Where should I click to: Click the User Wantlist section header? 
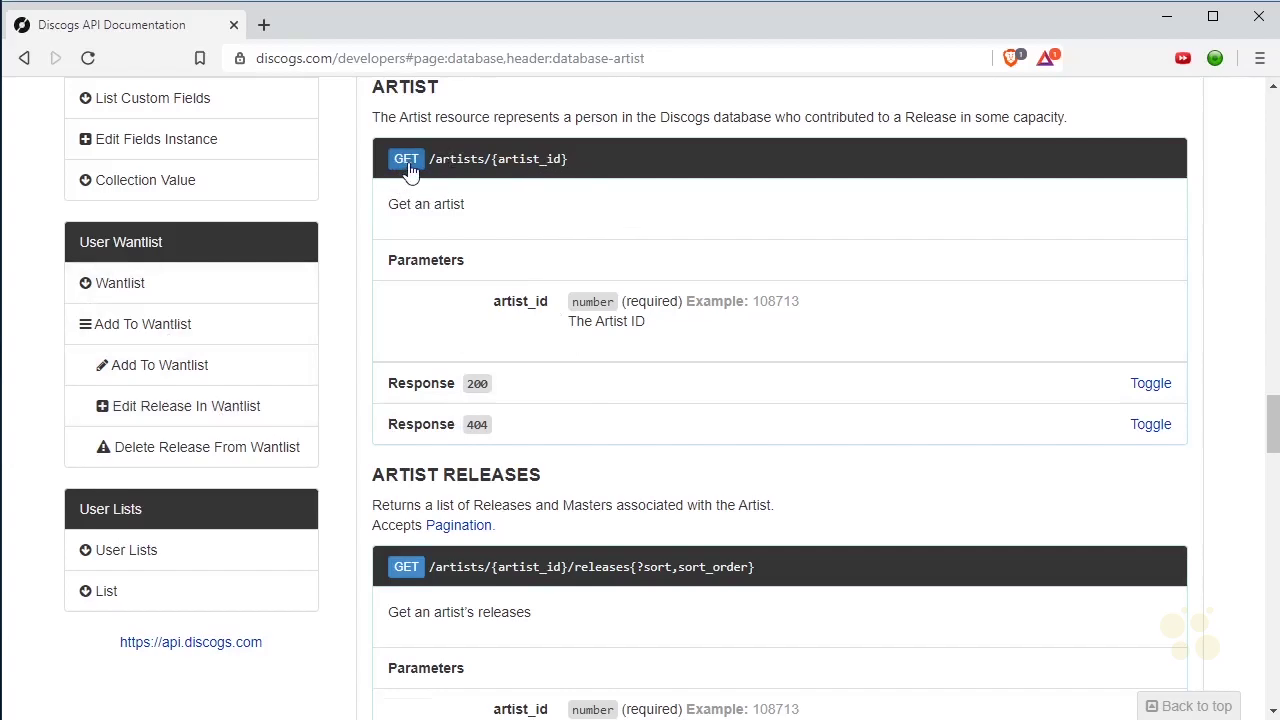pyautogui.click(x=191, y=242)
